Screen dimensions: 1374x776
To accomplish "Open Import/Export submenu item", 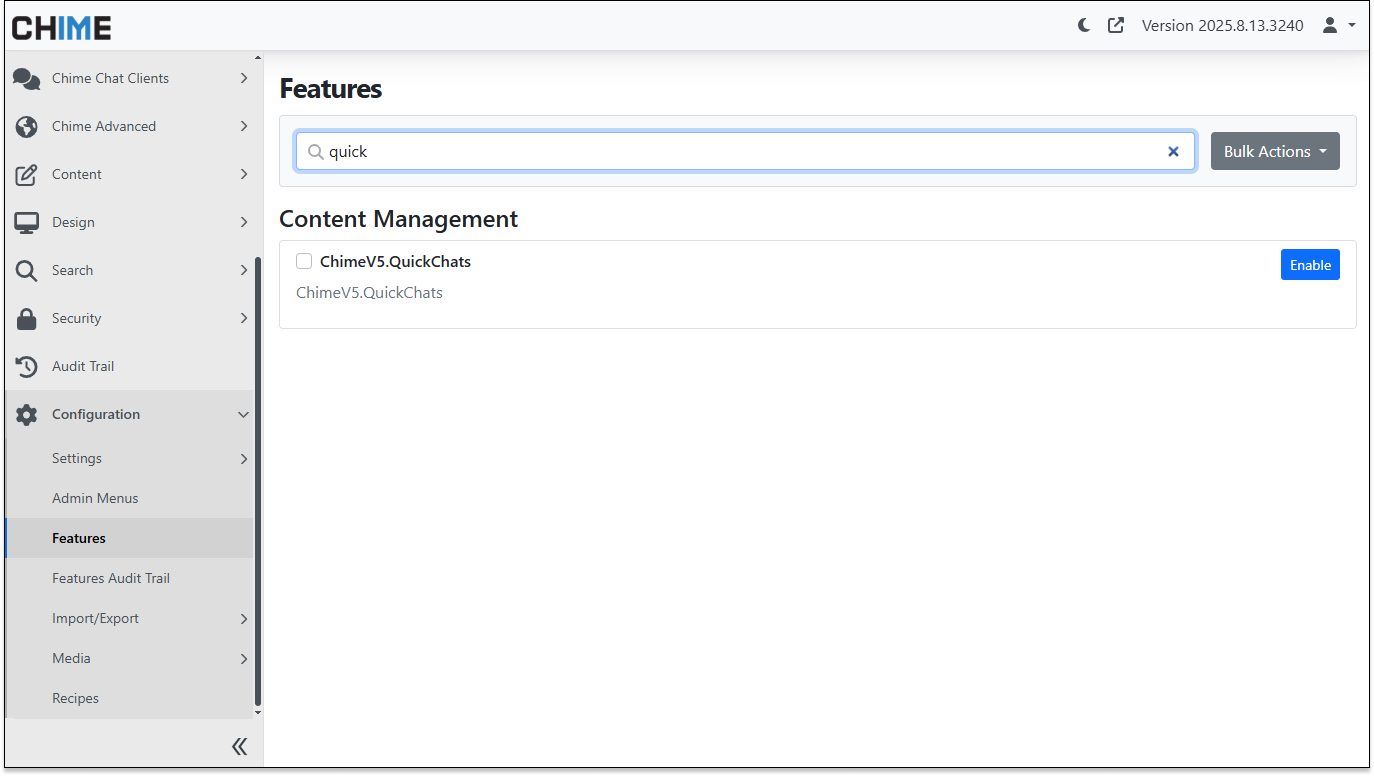I will [x=130, y=618].
